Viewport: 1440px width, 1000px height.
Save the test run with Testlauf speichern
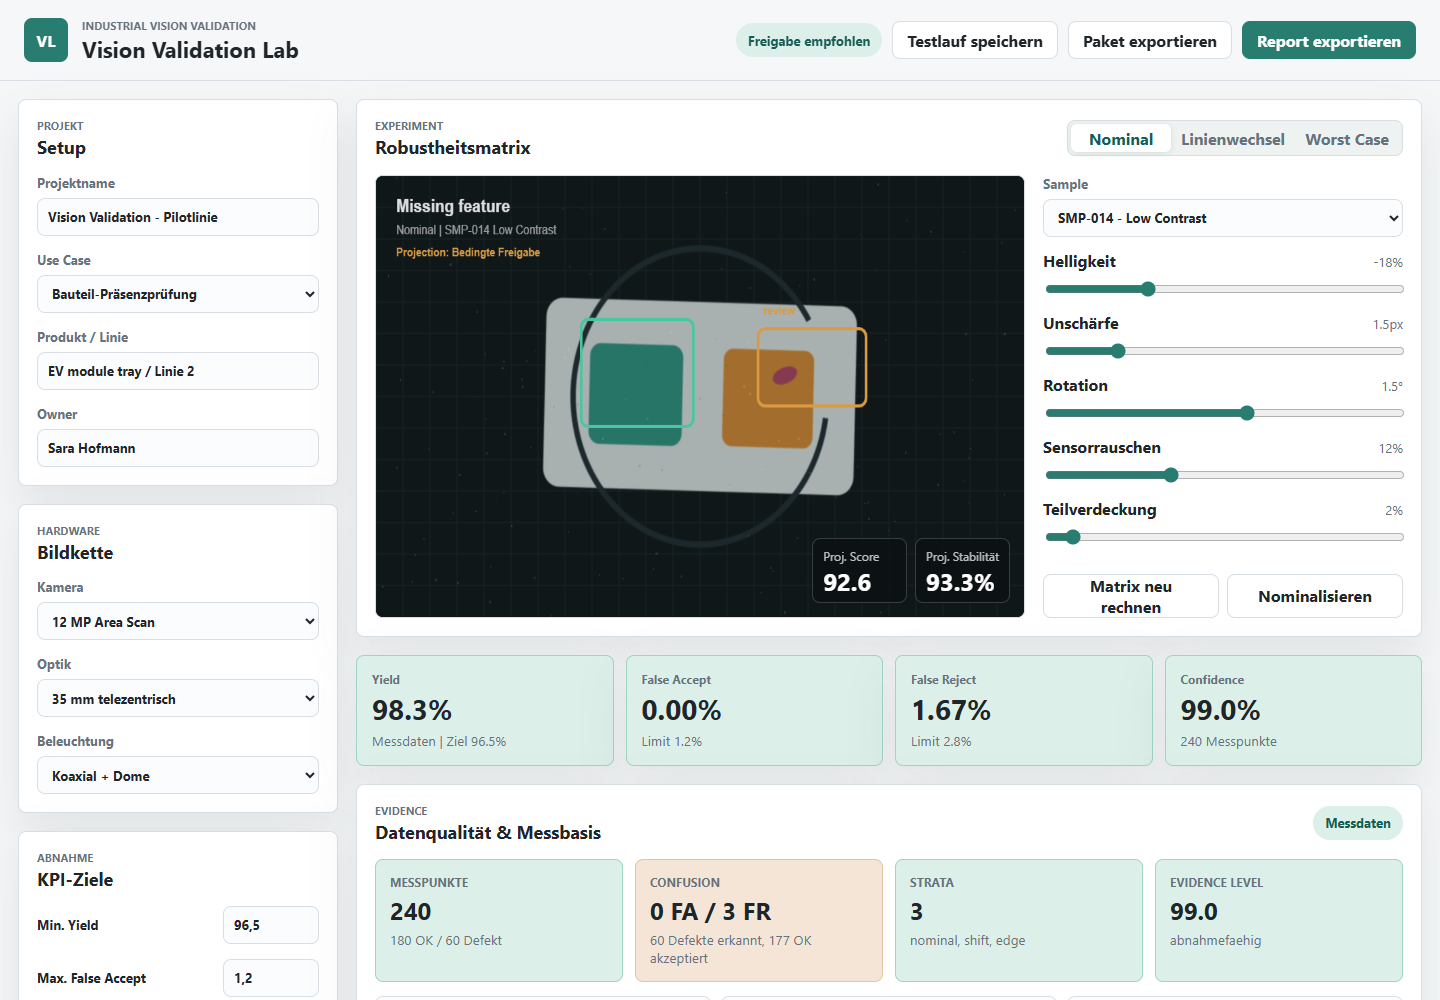pos(975,41)
